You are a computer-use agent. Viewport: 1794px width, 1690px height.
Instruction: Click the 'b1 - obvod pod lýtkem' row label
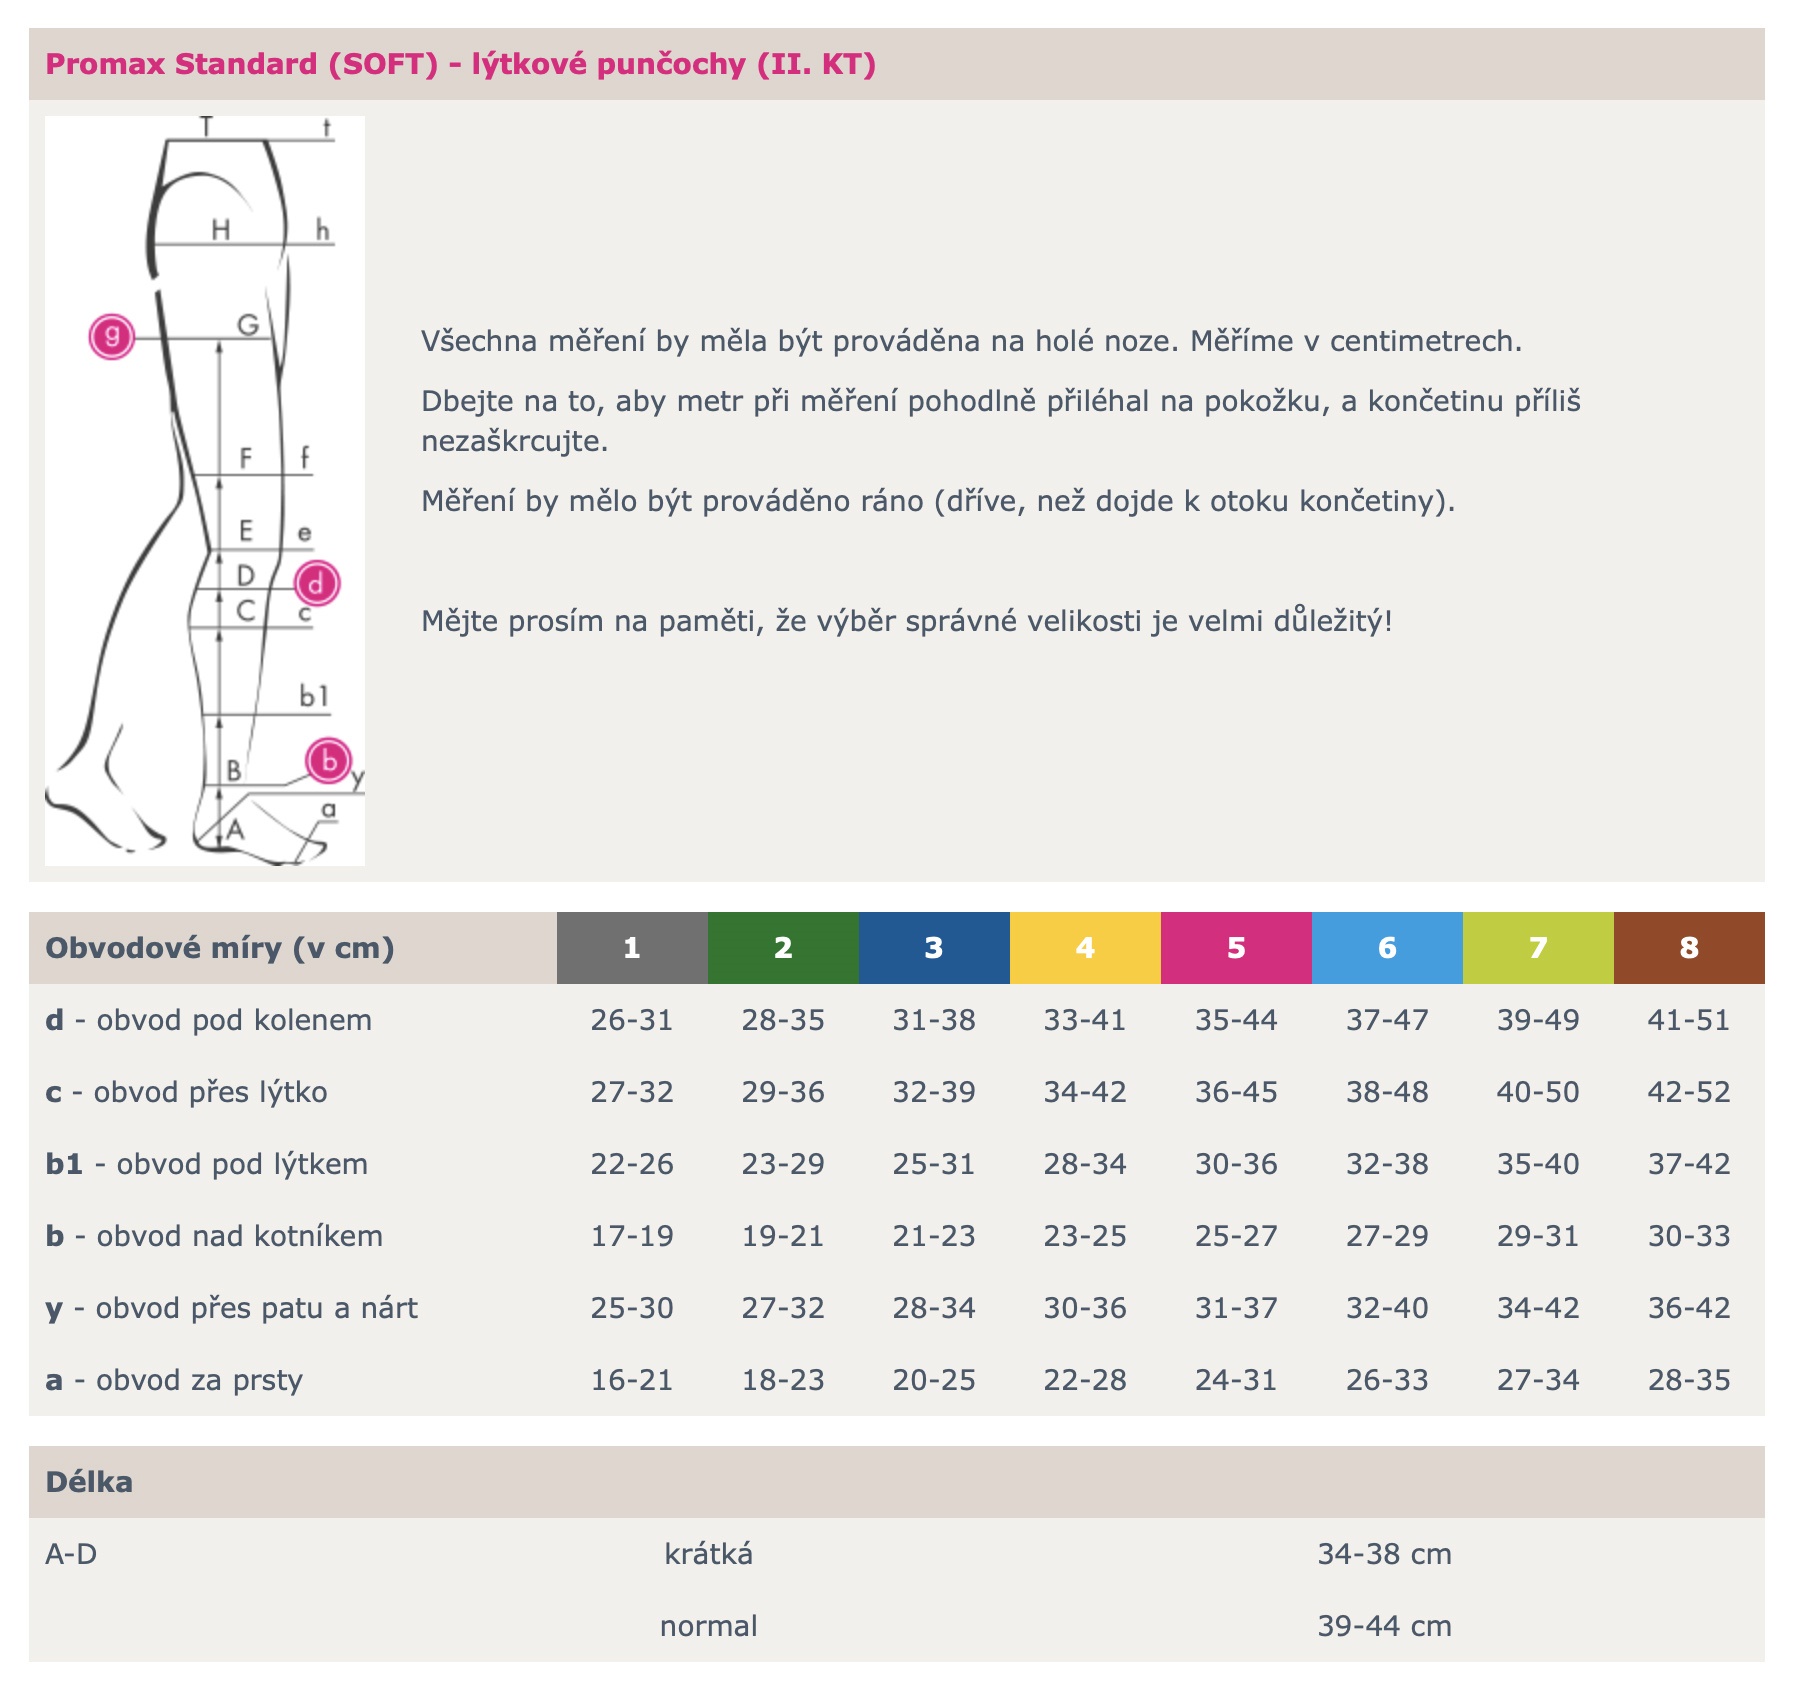coord(207,1164)
